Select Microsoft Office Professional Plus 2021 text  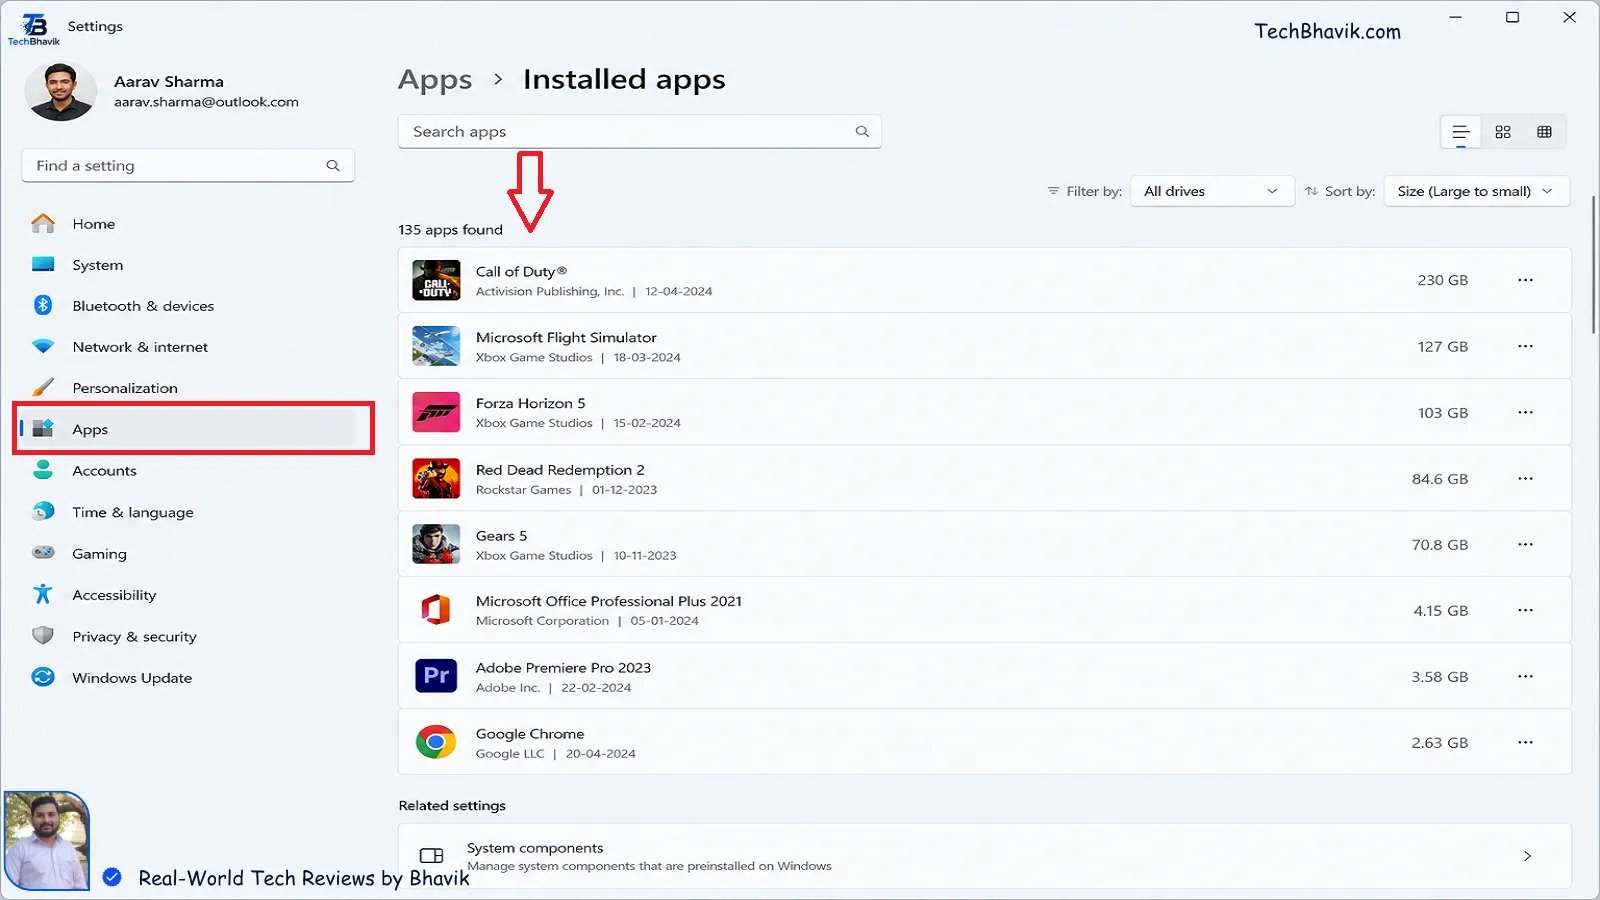coord(609,601)
